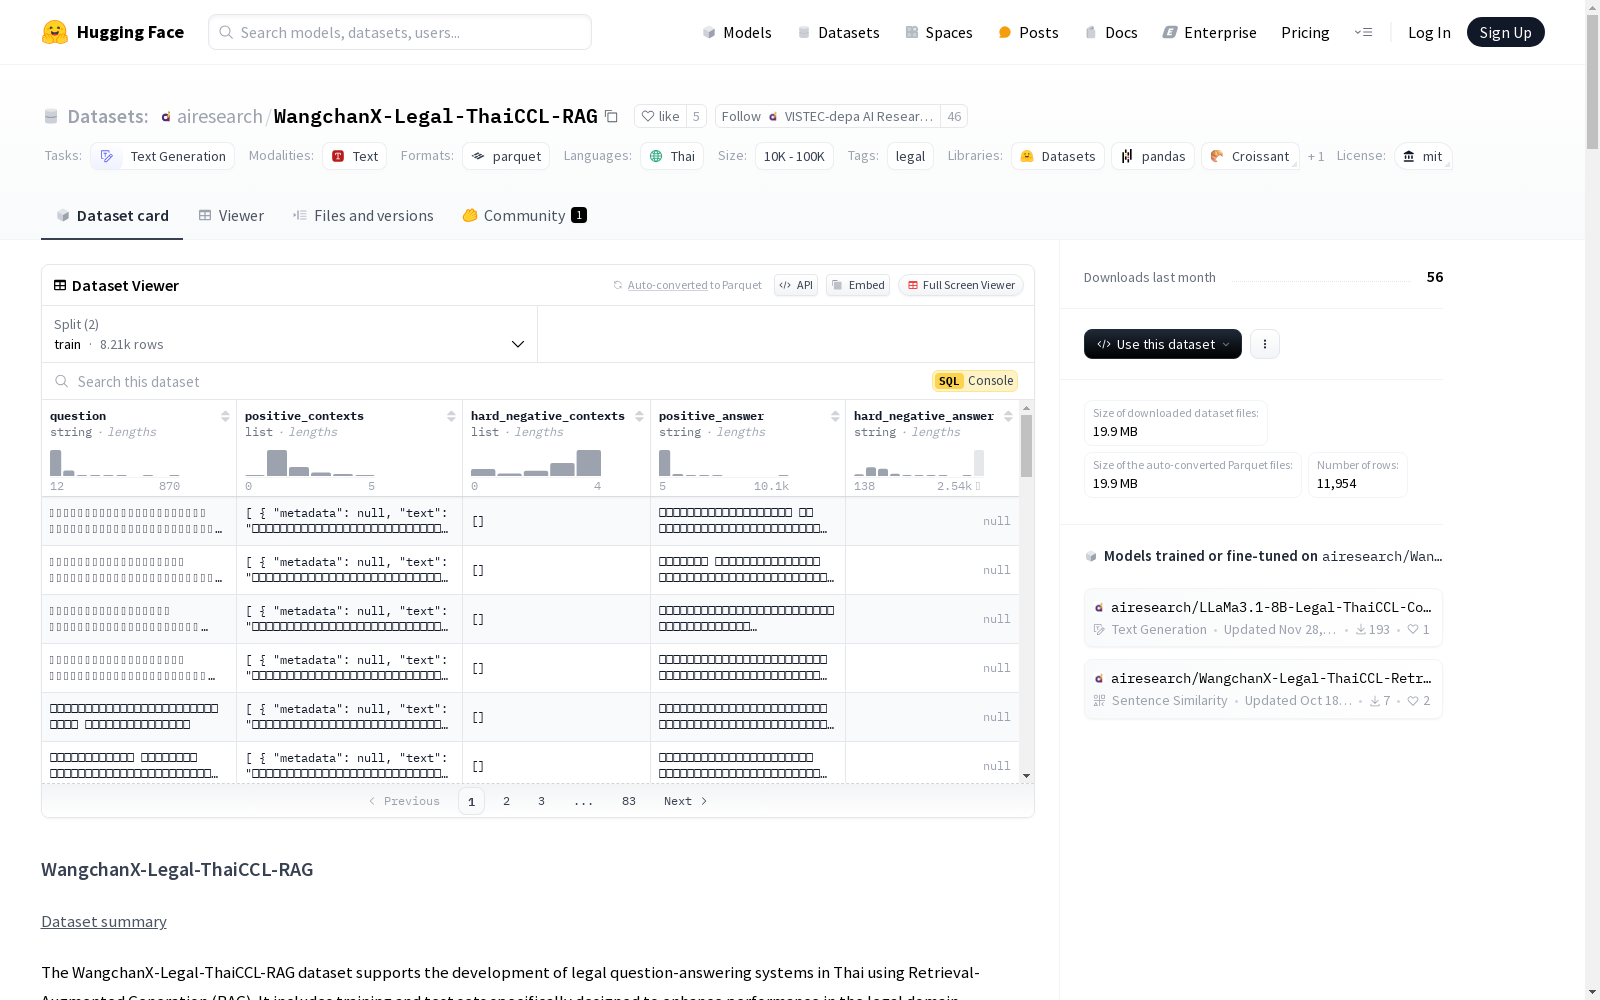The image size is (1600, 1000).
Task: Sort the positive_contexts column
Action: (451, 416)
